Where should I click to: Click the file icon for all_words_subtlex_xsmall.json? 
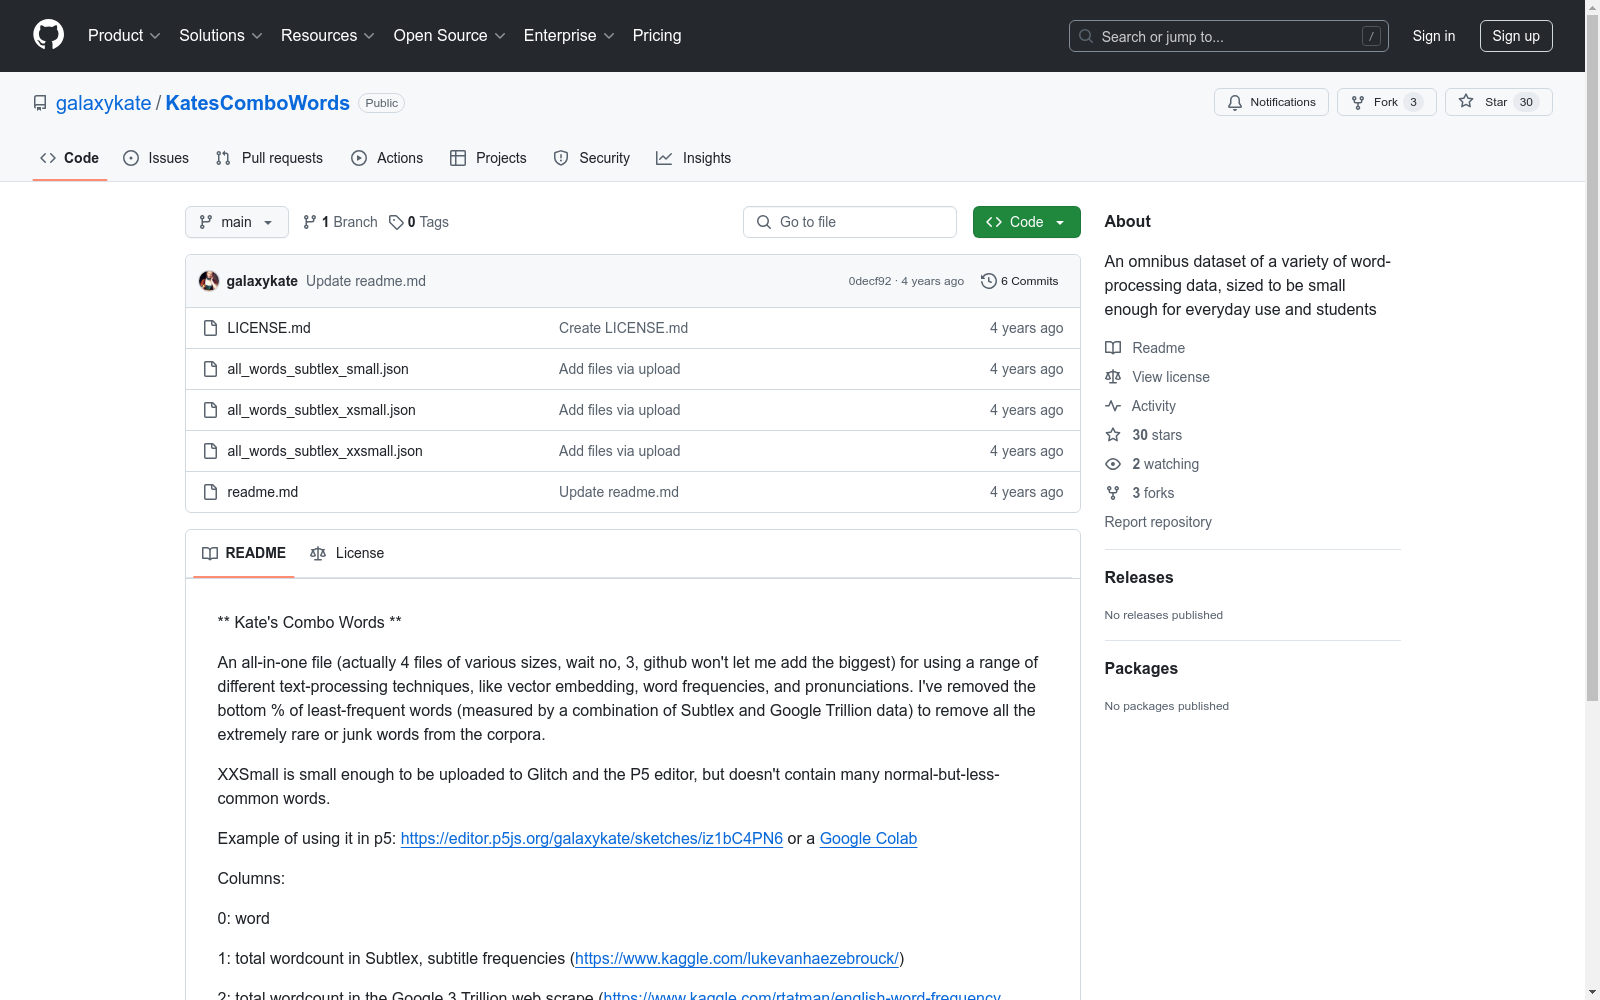point(210,410)
